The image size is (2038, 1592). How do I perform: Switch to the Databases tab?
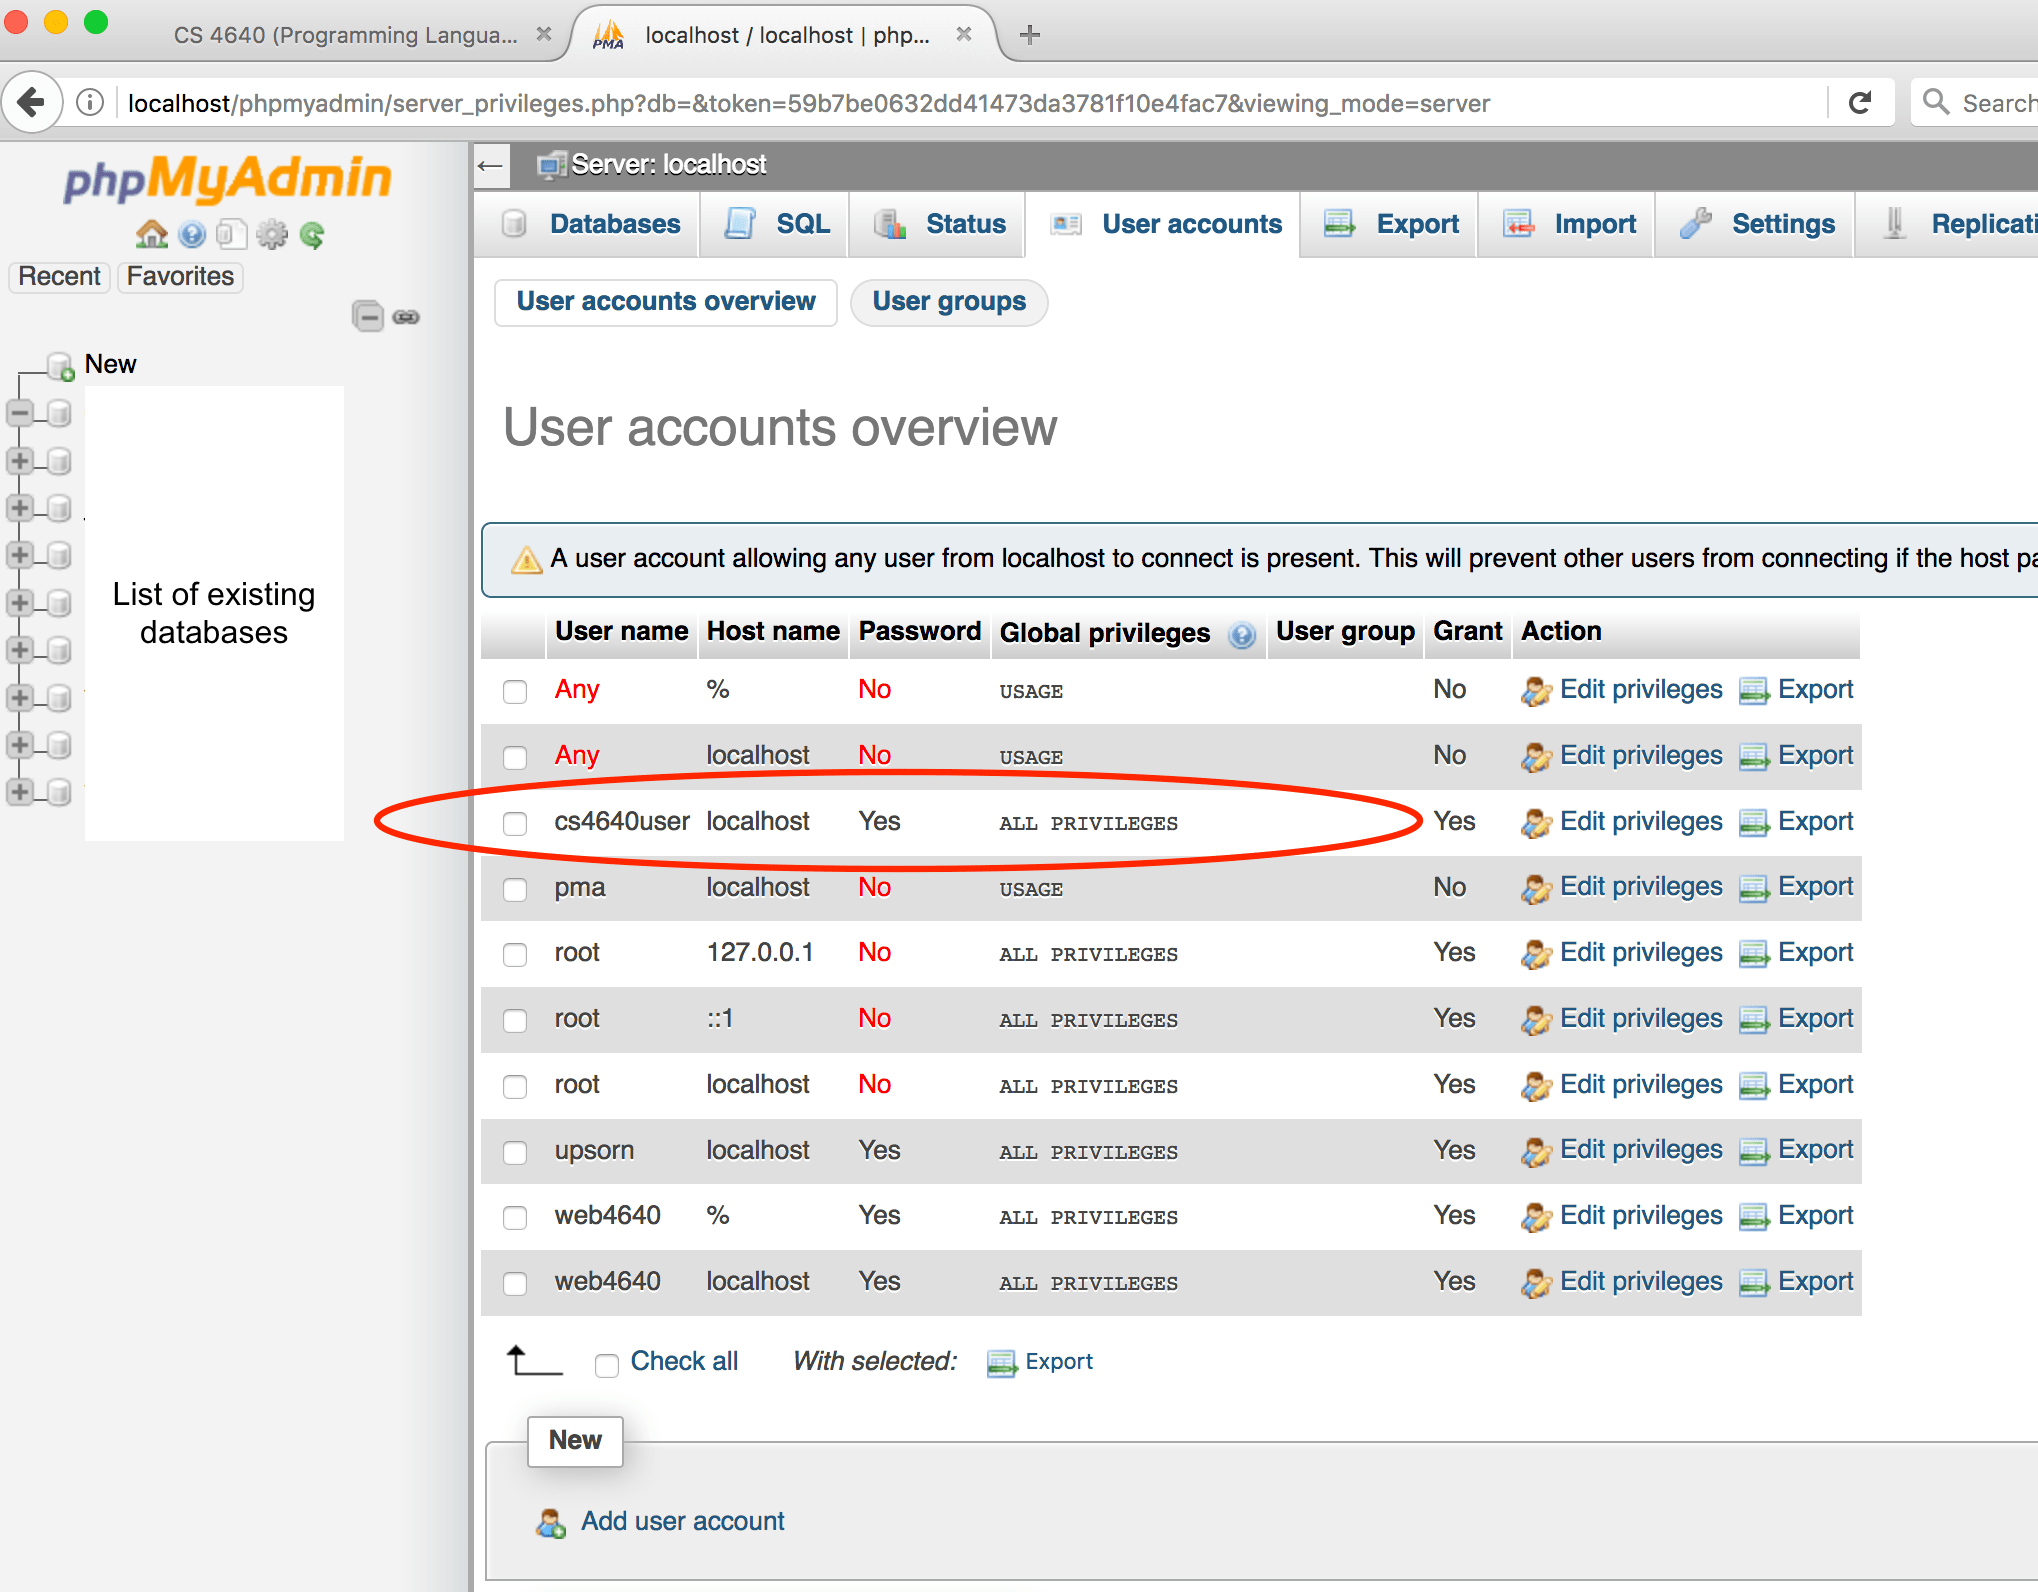pos(613,224)
